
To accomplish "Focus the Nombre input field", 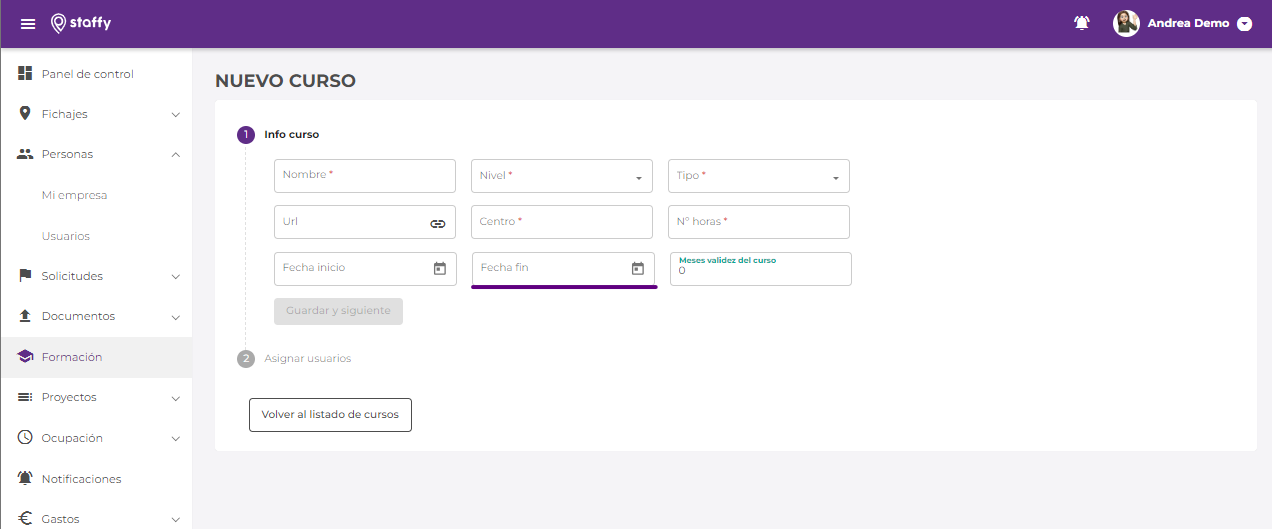I will pyautogui.click(x=364, y=176).
